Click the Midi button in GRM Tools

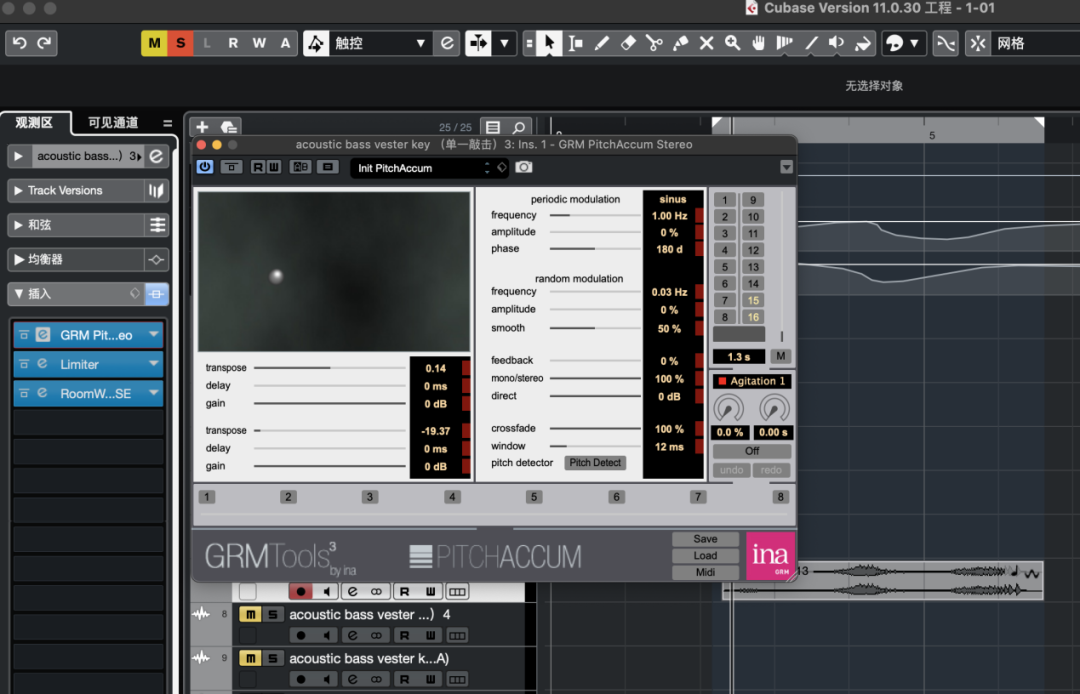click(705, 572)
